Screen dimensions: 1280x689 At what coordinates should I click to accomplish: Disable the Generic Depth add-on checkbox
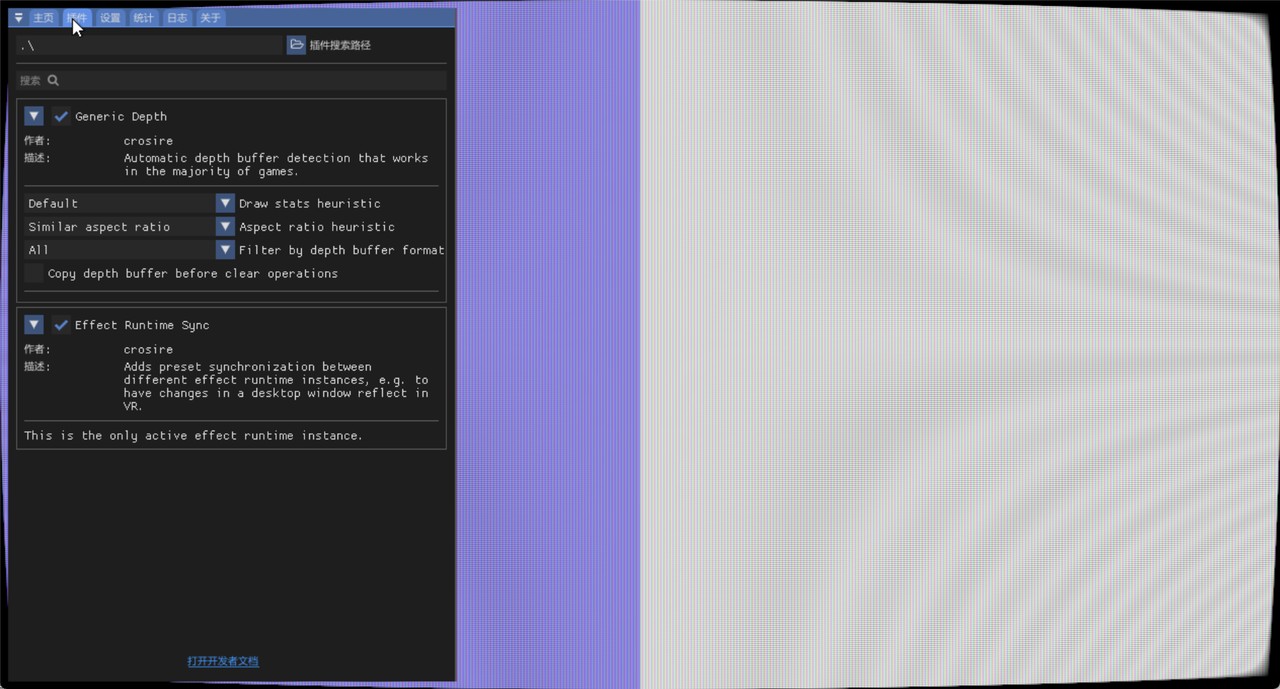pyautogui.click(x=61, y=116)
